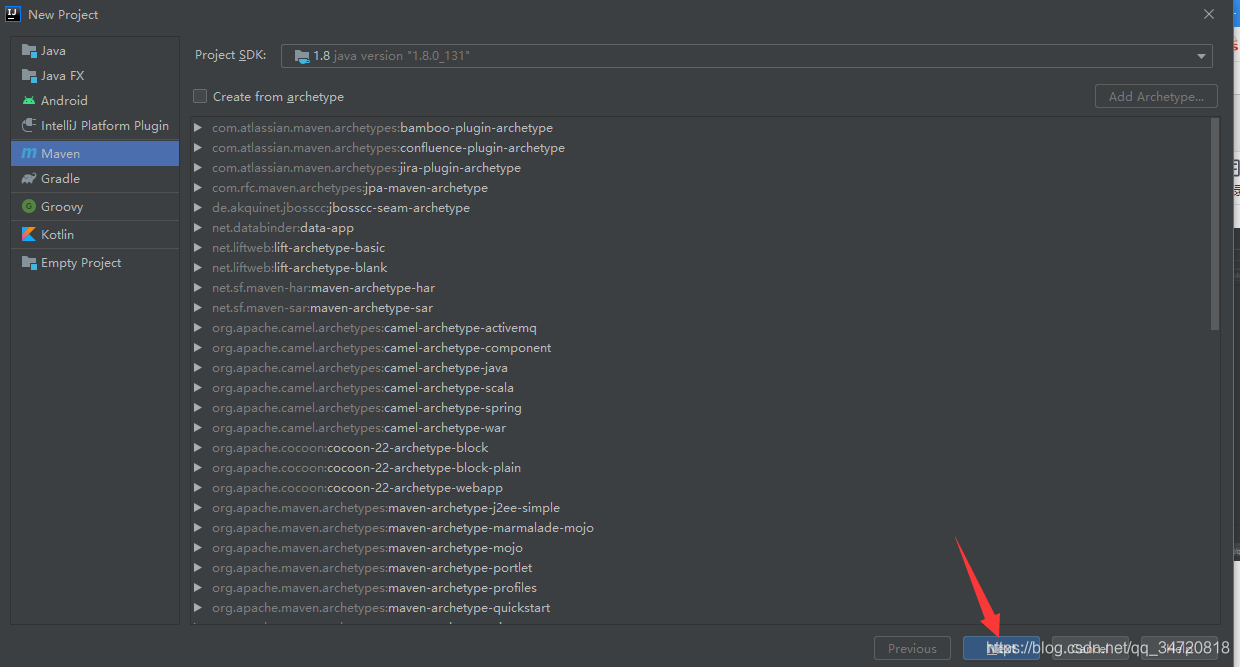
Task: Select maven-archetype-marmalade-mojo row
Action: pos(700,528)
